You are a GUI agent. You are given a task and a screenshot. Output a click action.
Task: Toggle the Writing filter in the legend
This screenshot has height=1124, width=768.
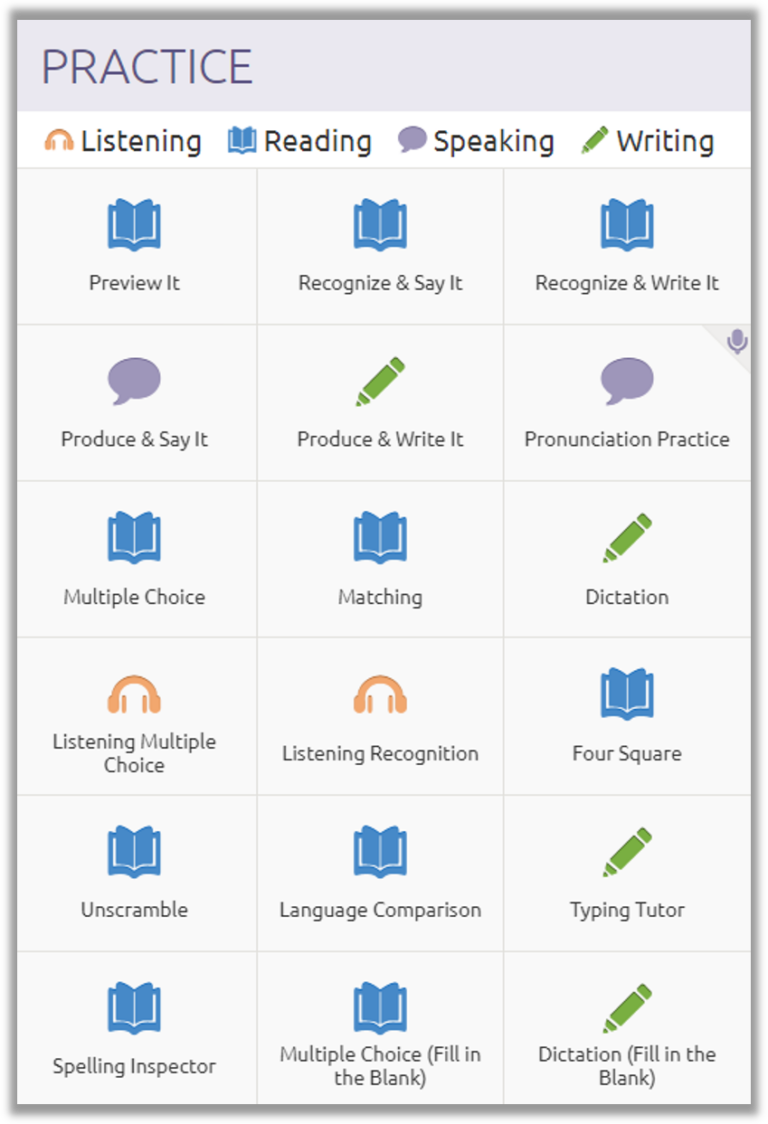(x=647, y=140)
